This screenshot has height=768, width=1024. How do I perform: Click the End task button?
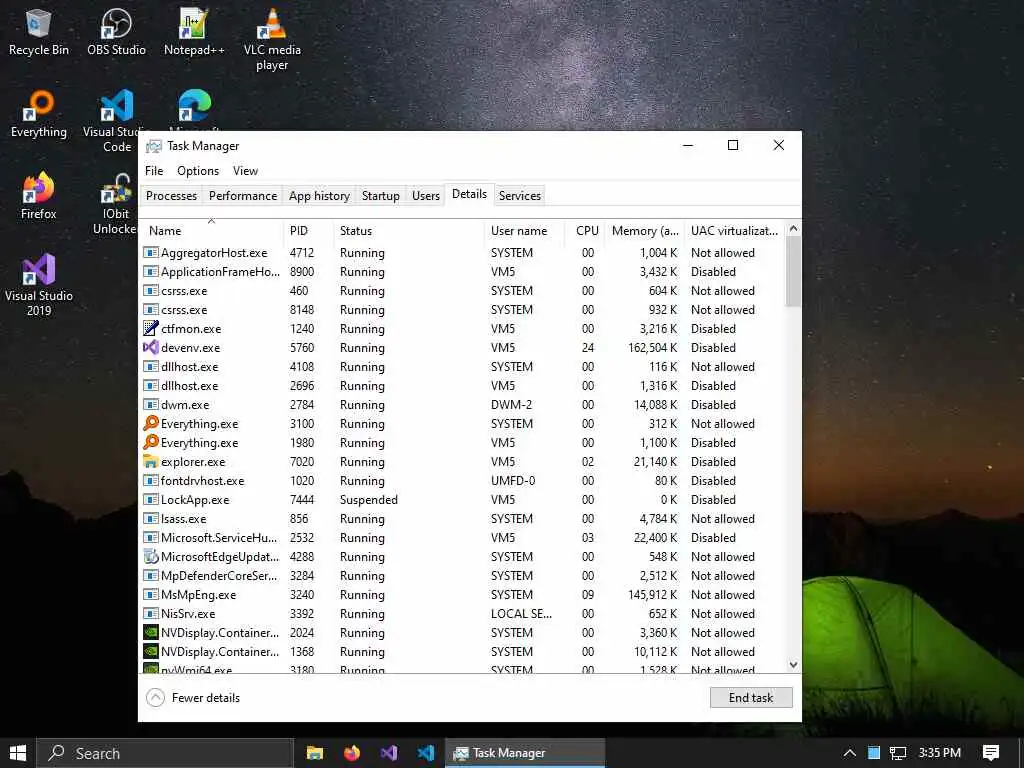(751, 697)
